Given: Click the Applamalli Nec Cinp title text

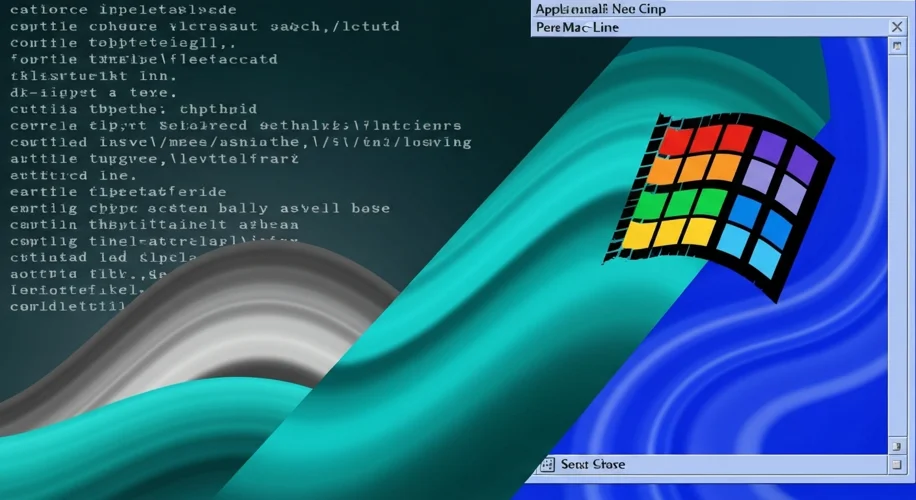Looking at the screenshot, I should coord(601,9).
